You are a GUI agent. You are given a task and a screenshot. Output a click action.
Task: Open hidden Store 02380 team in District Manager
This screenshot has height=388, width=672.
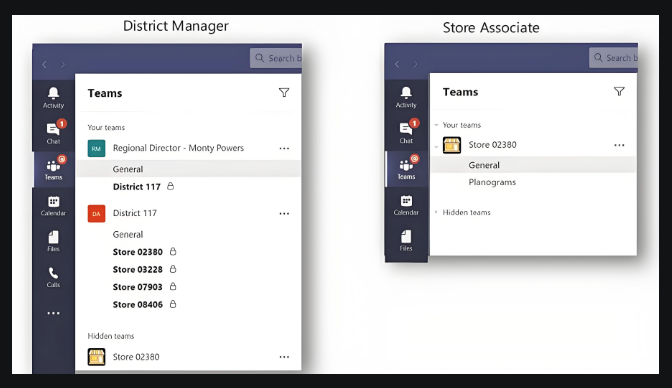click(136, 357)
